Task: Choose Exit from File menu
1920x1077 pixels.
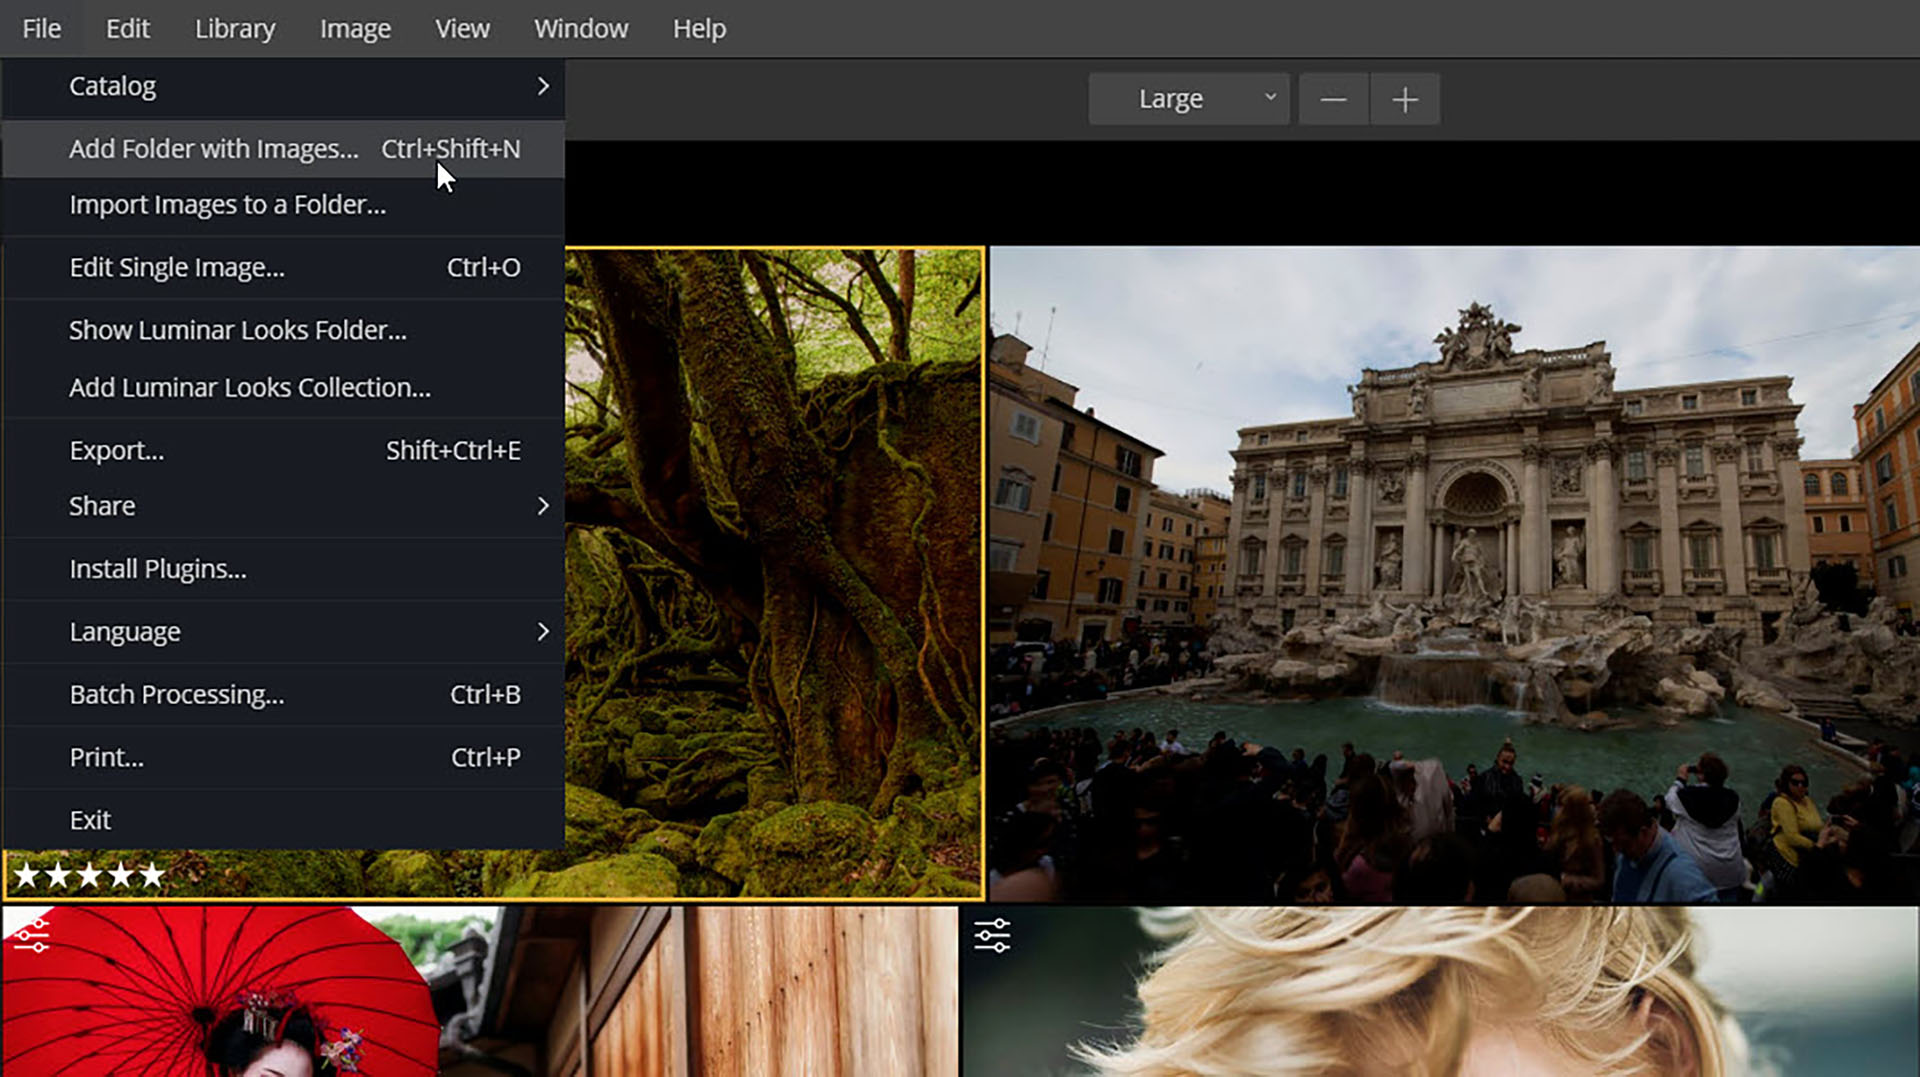Action: [x=284, y=820]
